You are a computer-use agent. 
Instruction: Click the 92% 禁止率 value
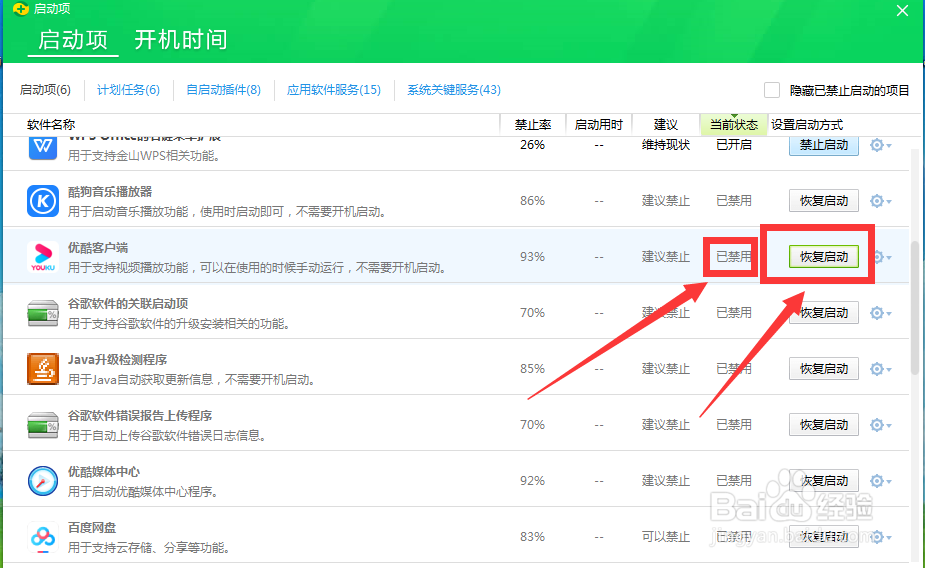coord(532,481)
